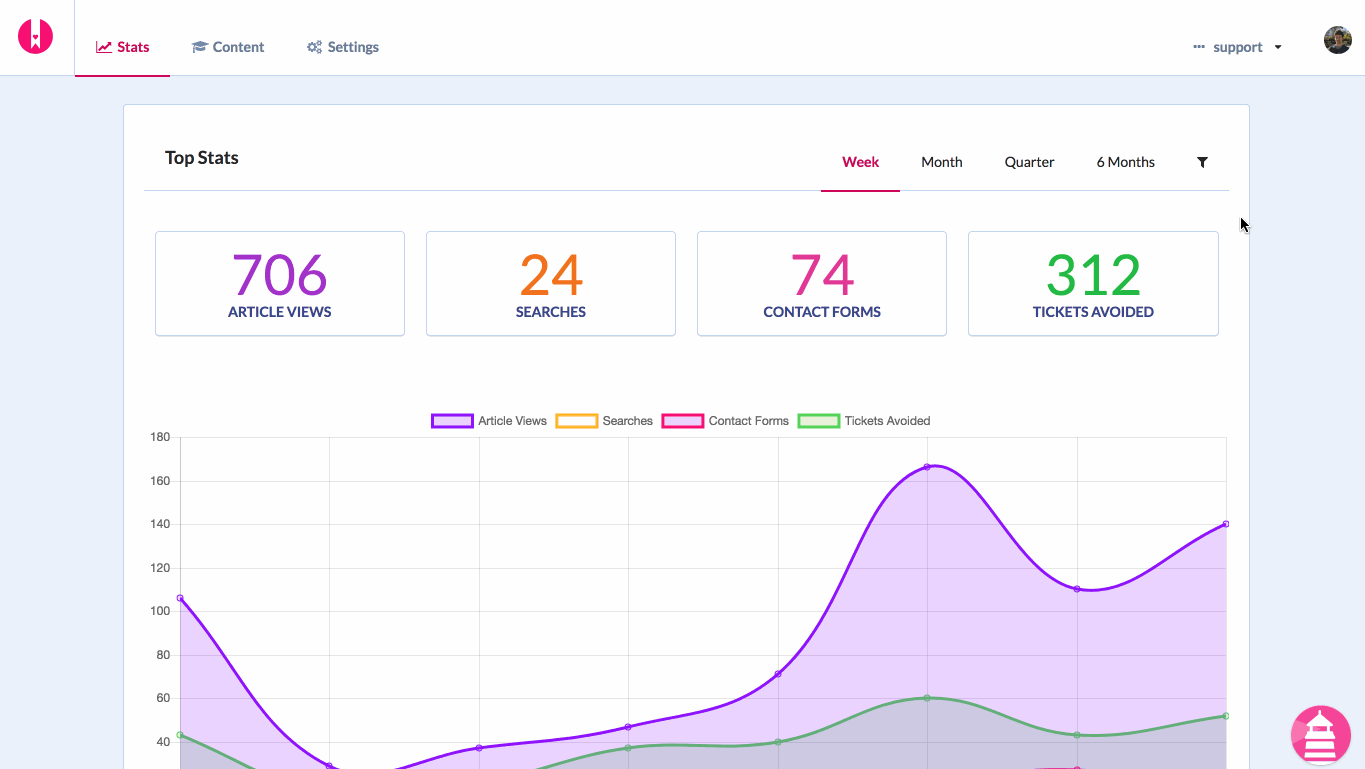Switch to the Month tab
This screenshot has height=769, width=1365.
tap(941, 161)
